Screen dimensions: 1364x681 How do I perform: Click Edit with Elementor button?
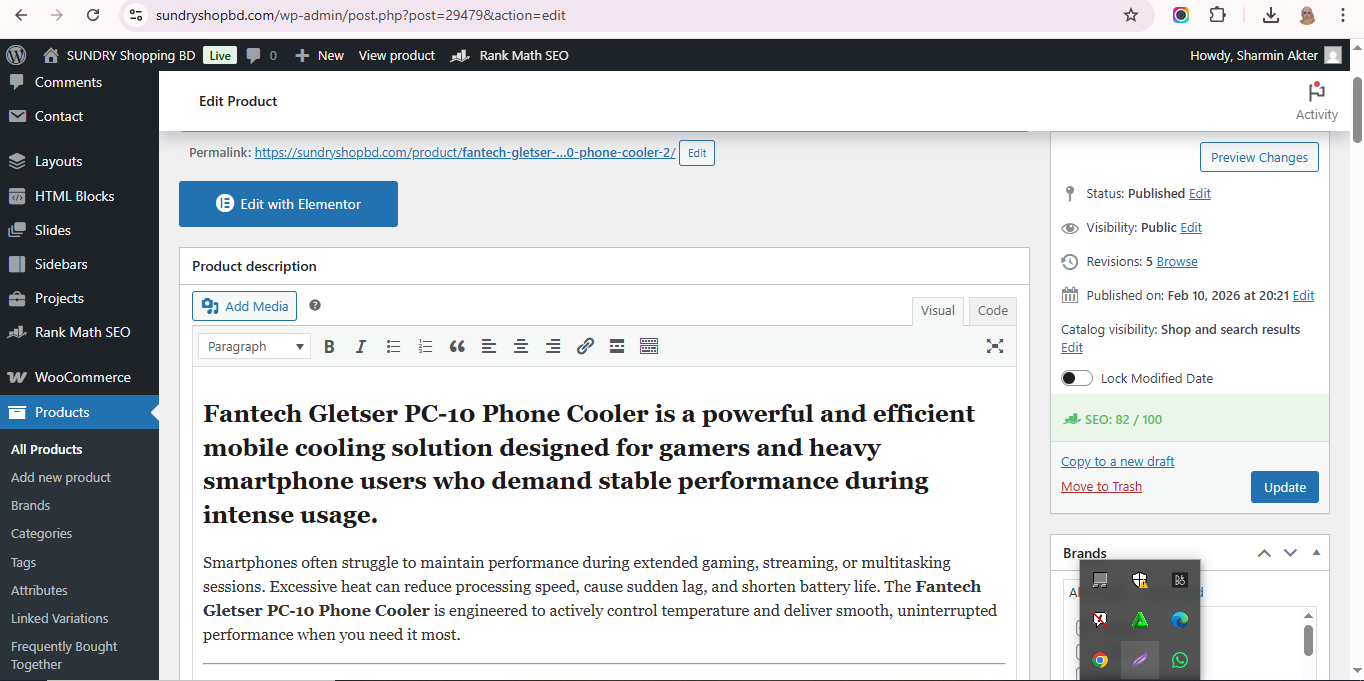pos(288,204)
